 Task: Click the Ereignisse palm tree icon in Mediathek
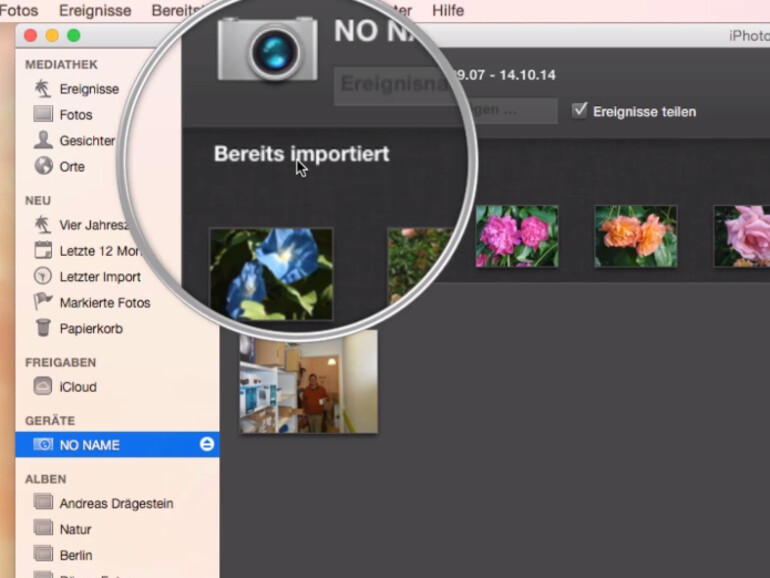click(x=43, y=88)
